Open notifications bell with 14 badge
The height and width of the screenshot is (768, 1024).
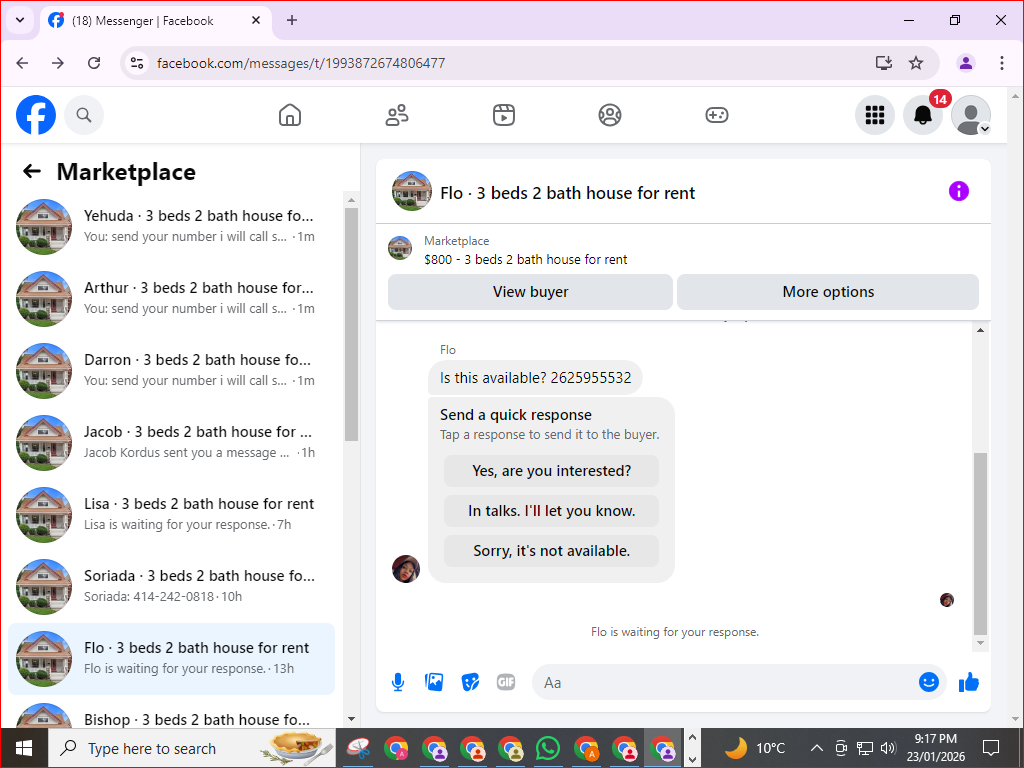click(923, 115)
